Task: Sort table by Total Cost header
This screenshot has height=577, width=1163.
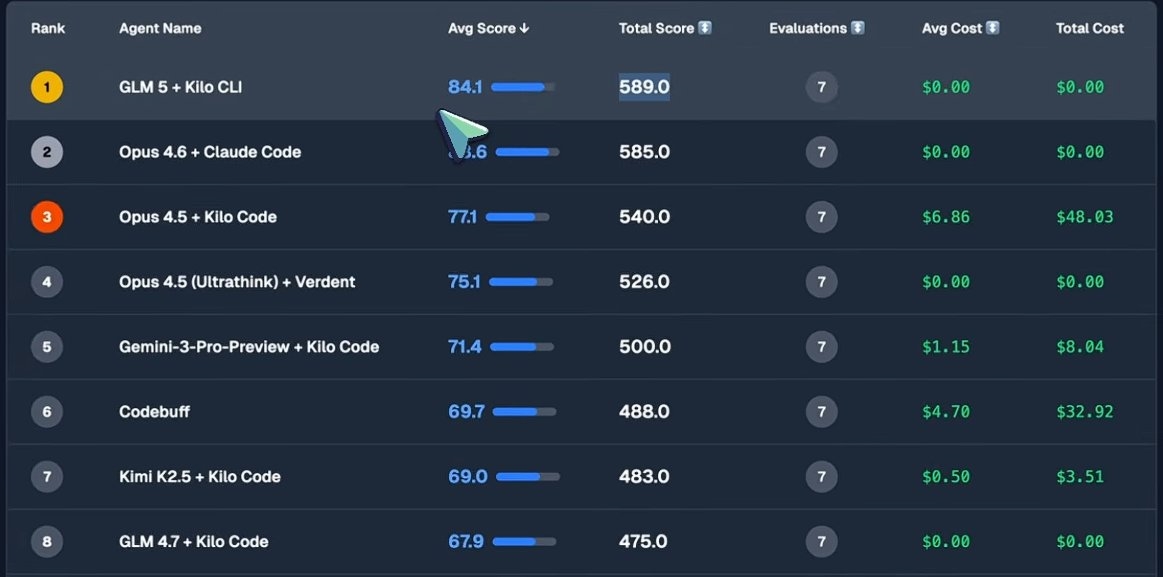Action: 1089,28
